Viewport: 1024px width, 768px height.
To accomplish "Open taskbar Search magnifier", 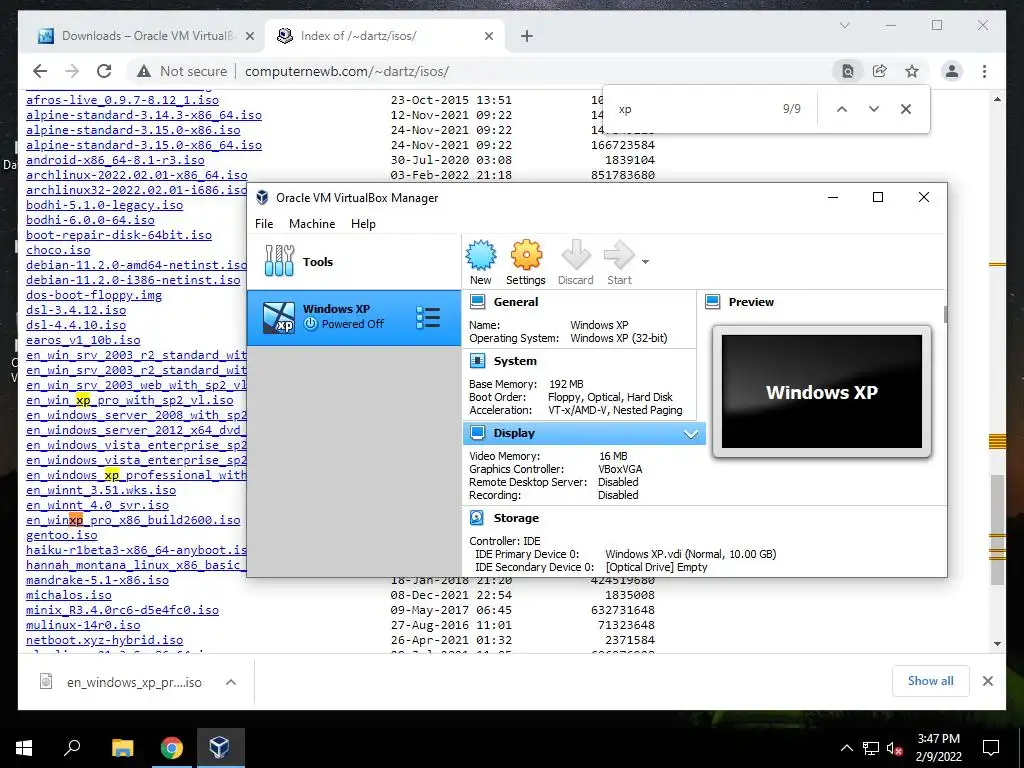I will (x=72, y=748).
